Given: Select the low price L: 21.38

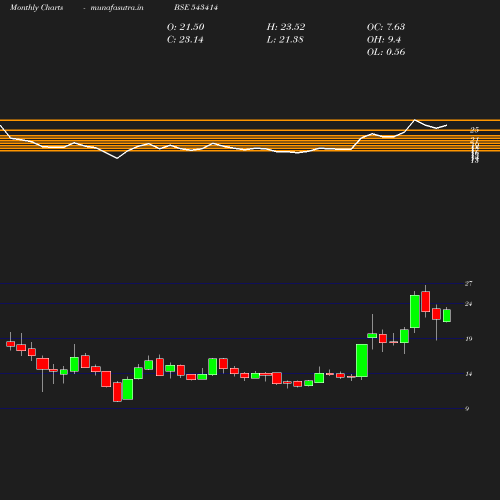Looking at the screenshot, I should [285, 40].
